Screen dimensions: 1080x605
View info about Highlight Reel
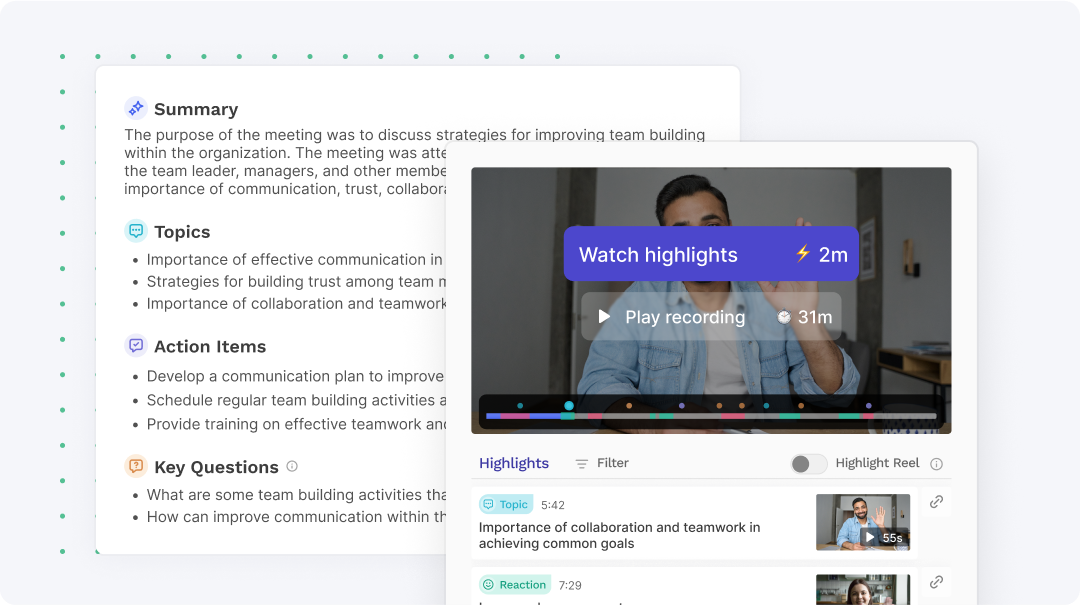[937, 463]
